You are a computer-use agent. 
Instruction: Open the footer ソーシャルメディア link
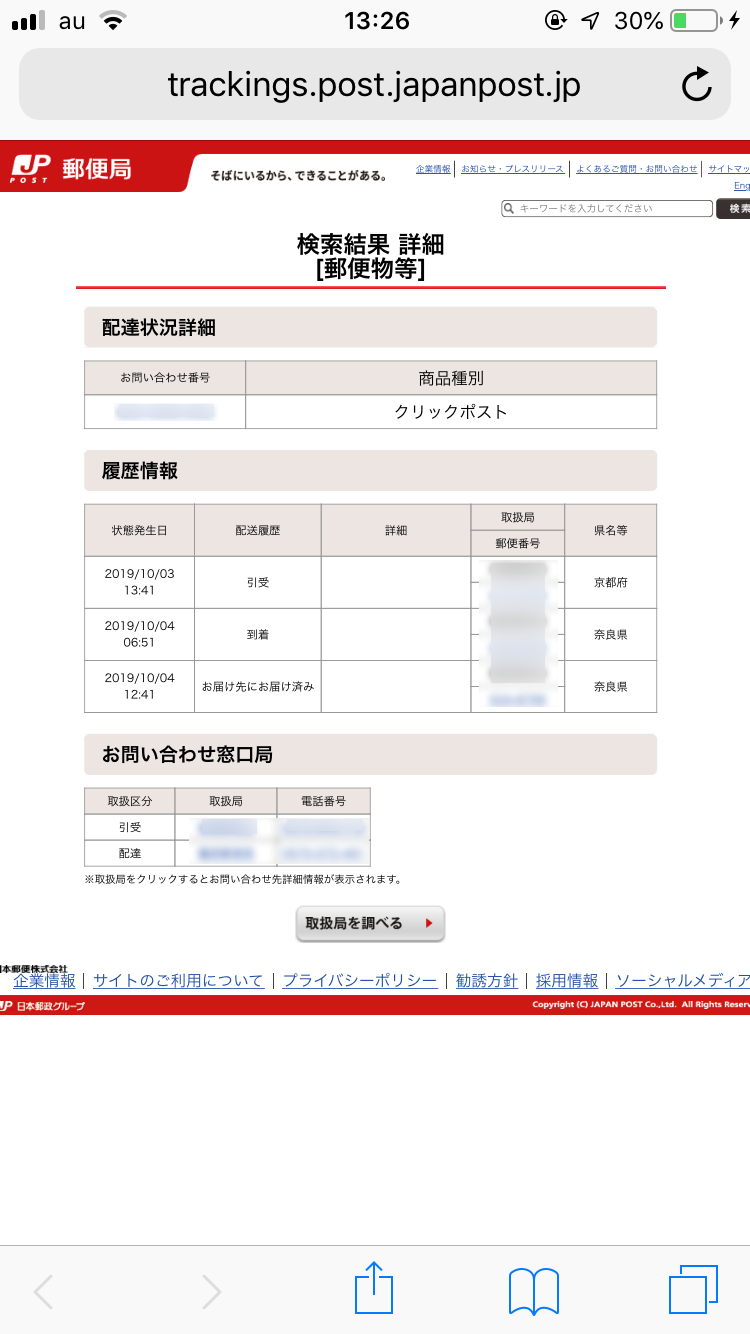point(682,981)
